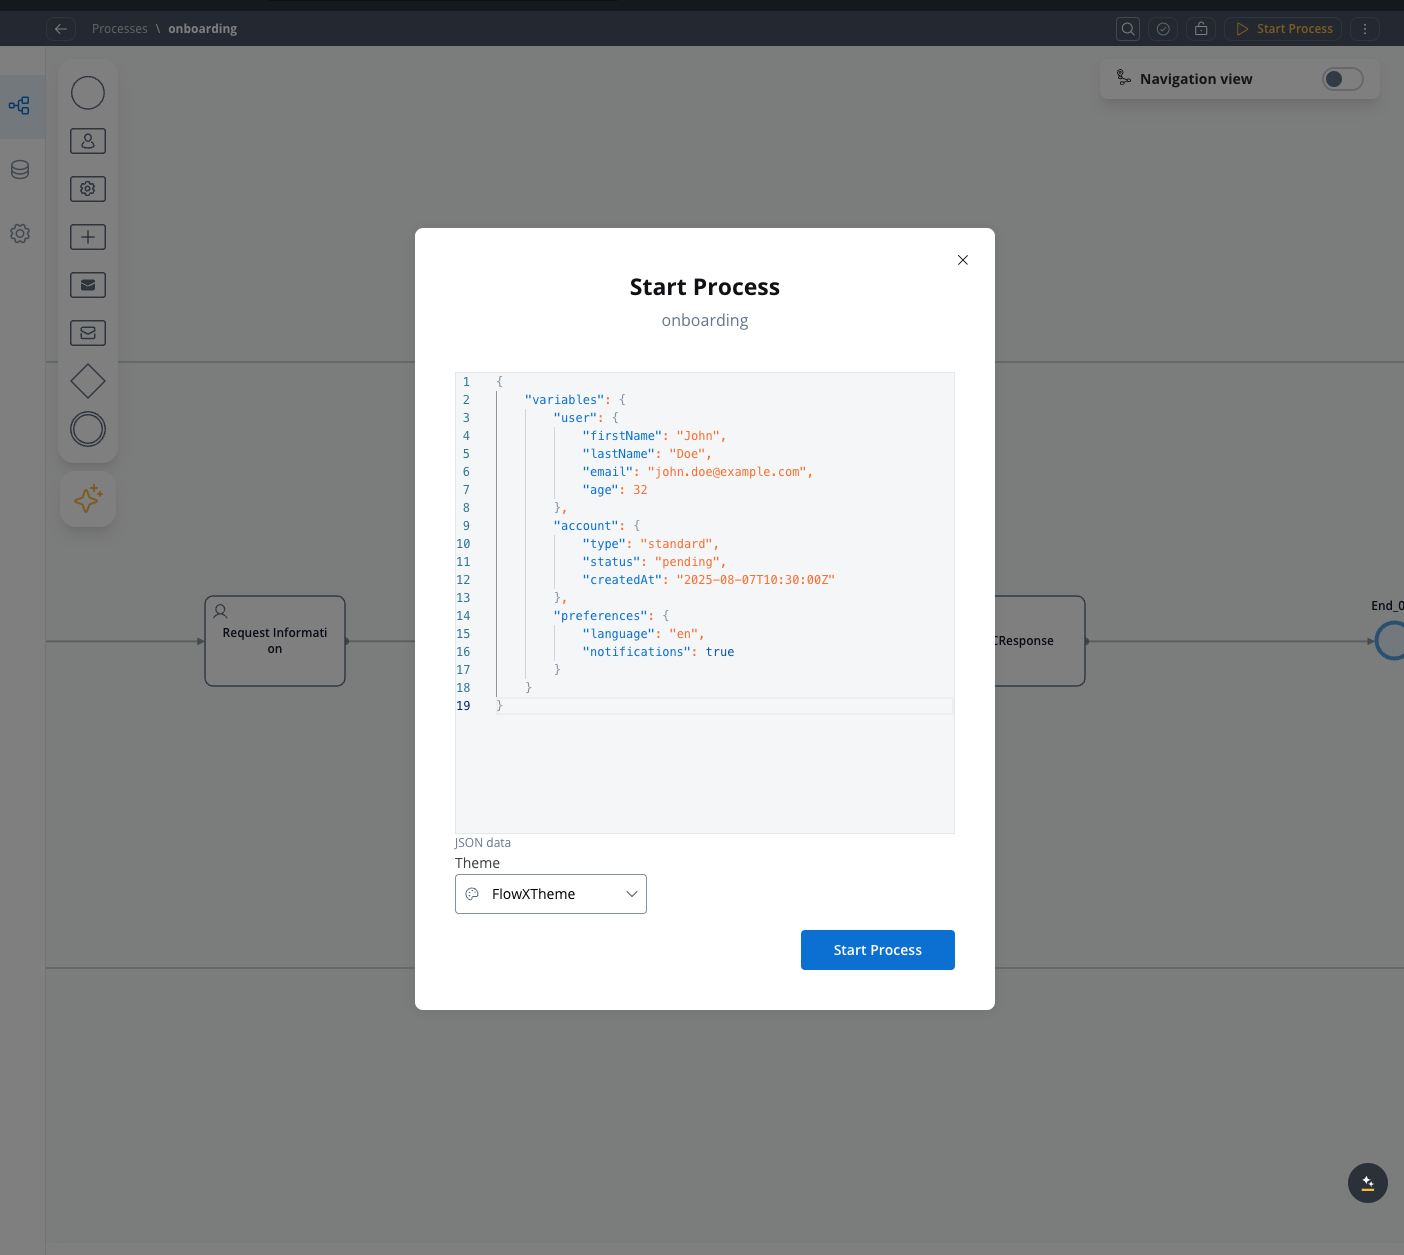The image size is (1404, 1255).
Task: Select the filled envelope send-message node
Action: point(88,285)
